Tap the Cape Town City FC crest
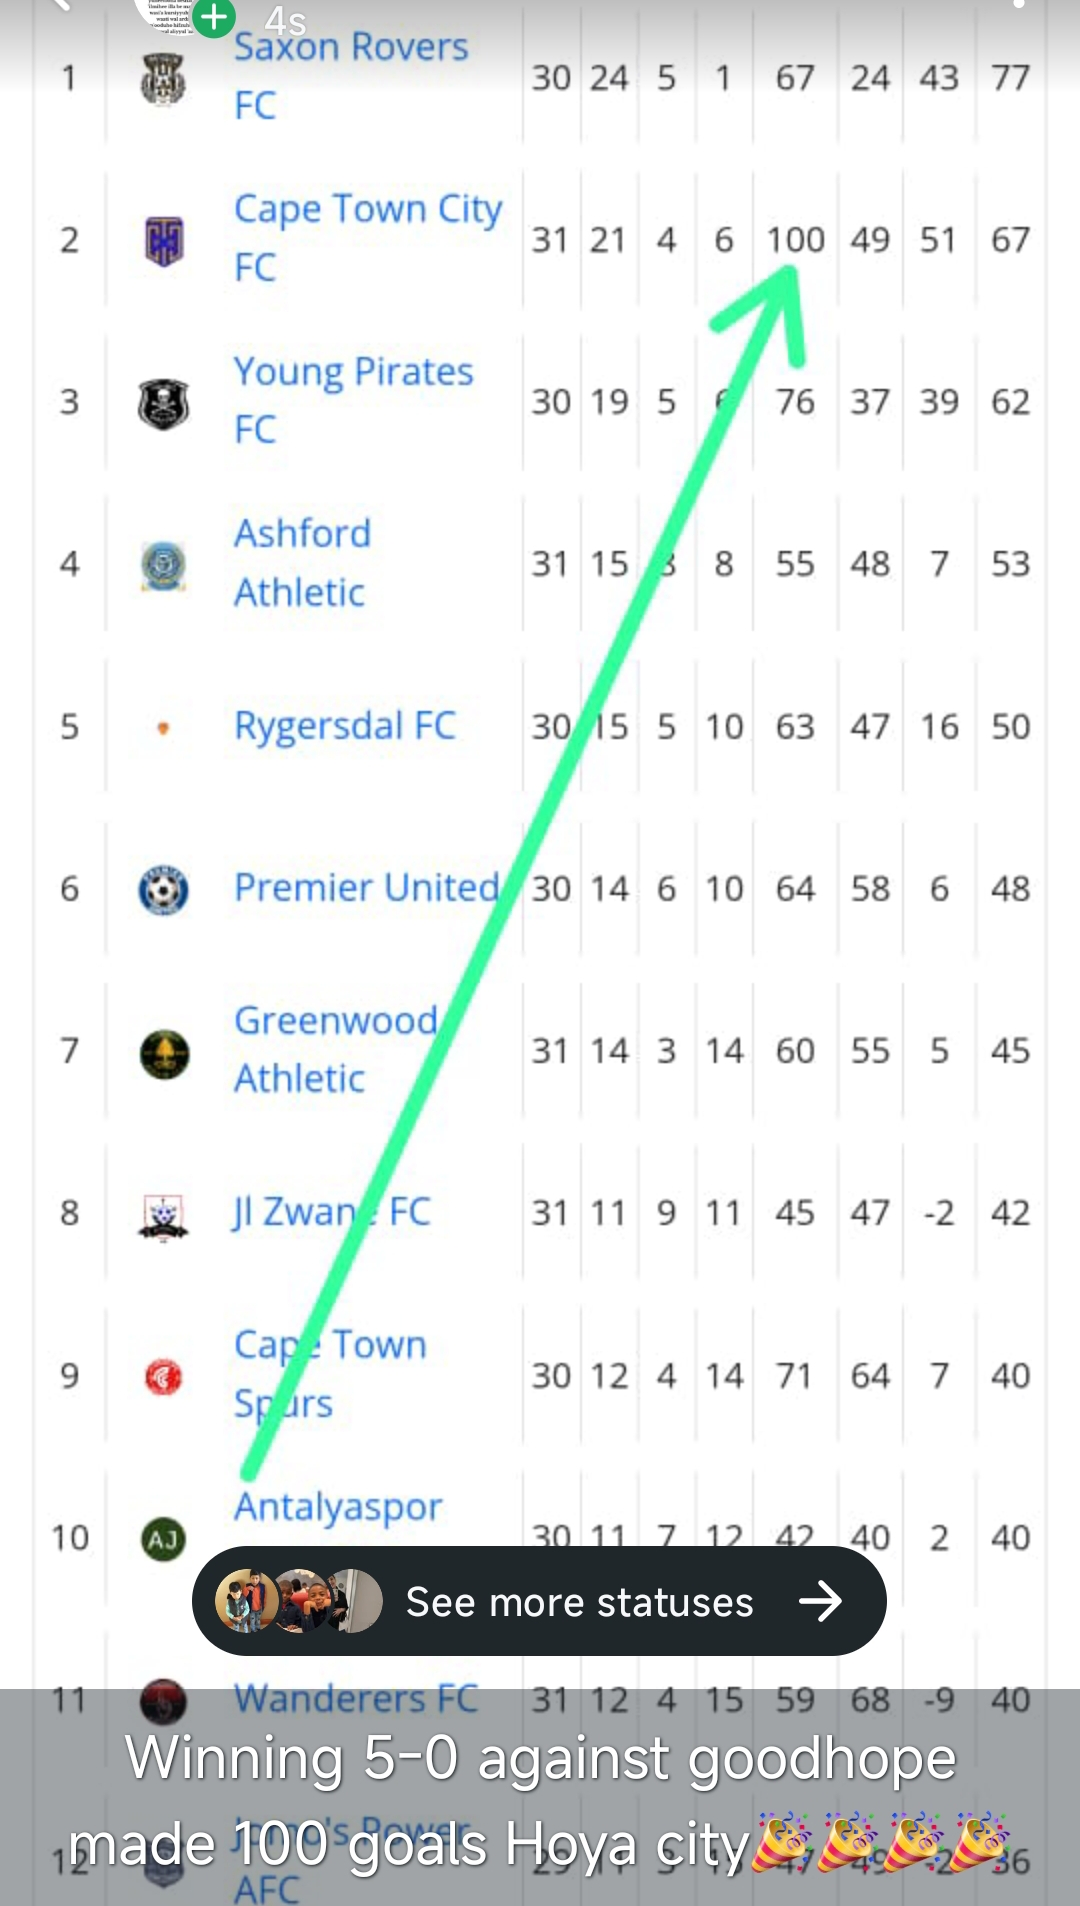 (x=164, y=241)
